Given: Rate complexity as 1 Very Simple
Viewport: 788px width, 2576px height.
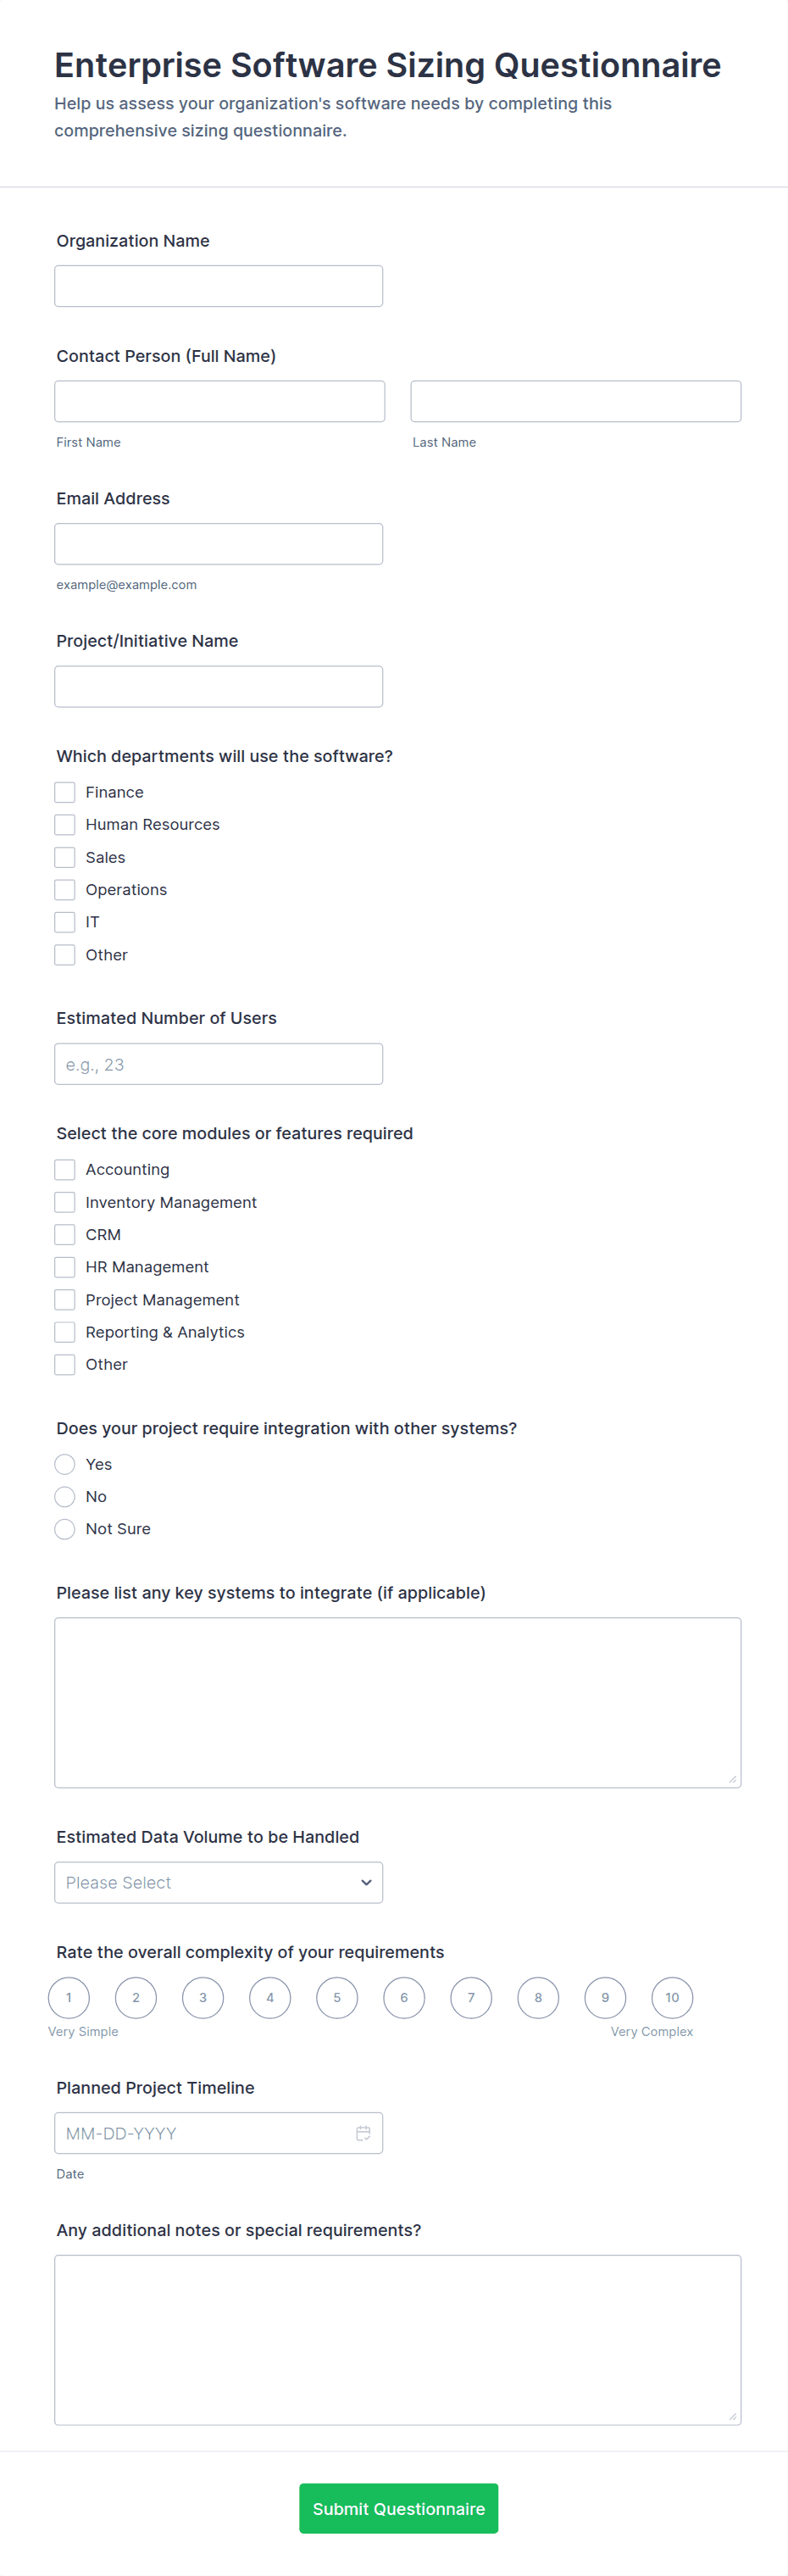Looking at the screenshot, I should pyautogui.click(x=69, y=1998).
